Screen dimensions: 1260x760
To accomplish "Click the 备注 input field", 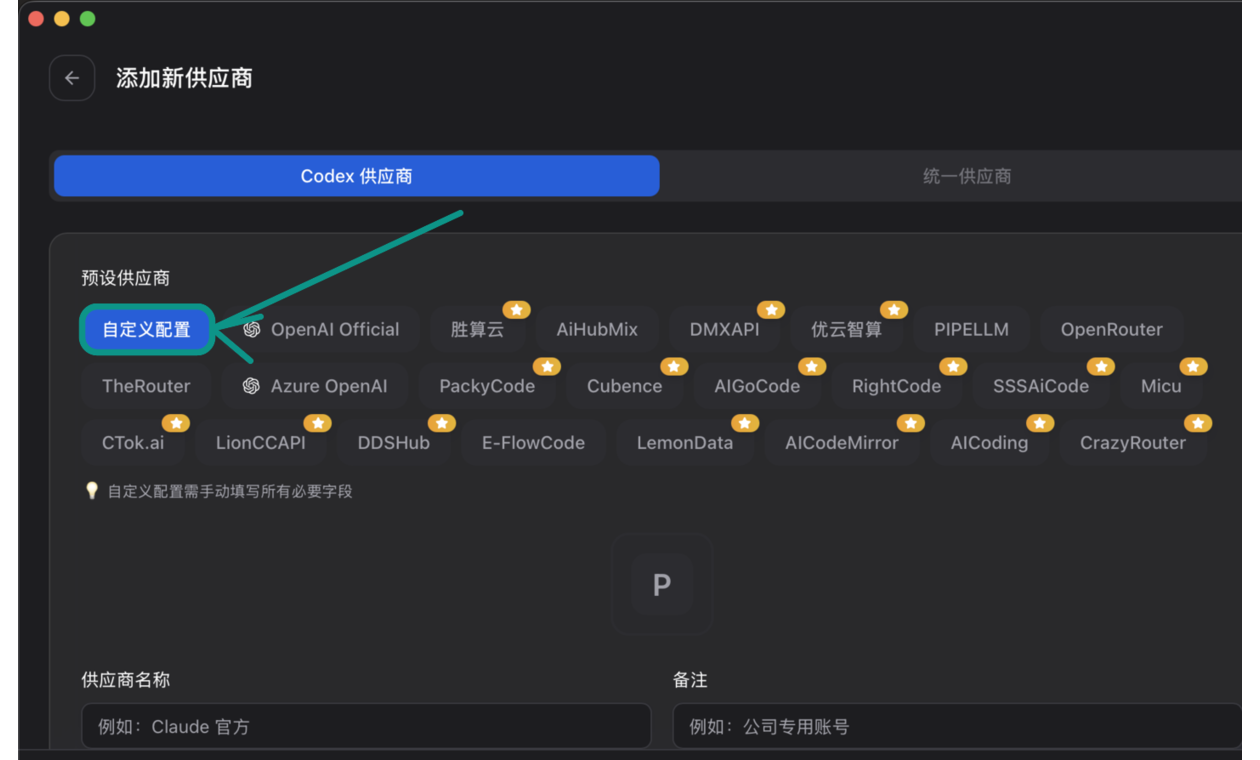I will coord(958,727).
